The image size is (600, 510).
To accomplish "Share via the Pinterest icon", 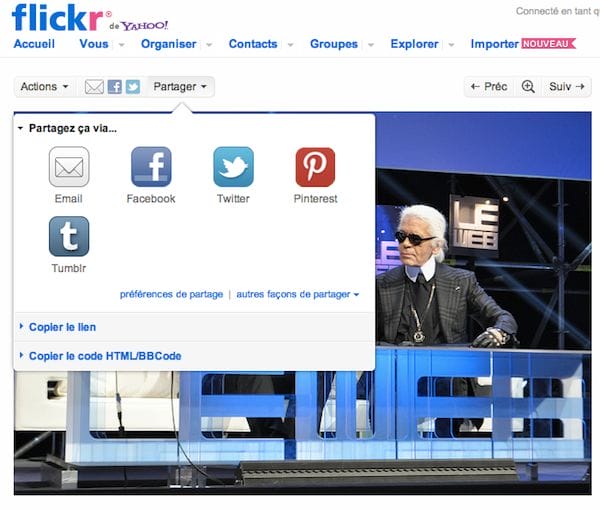I will [315, 167].
